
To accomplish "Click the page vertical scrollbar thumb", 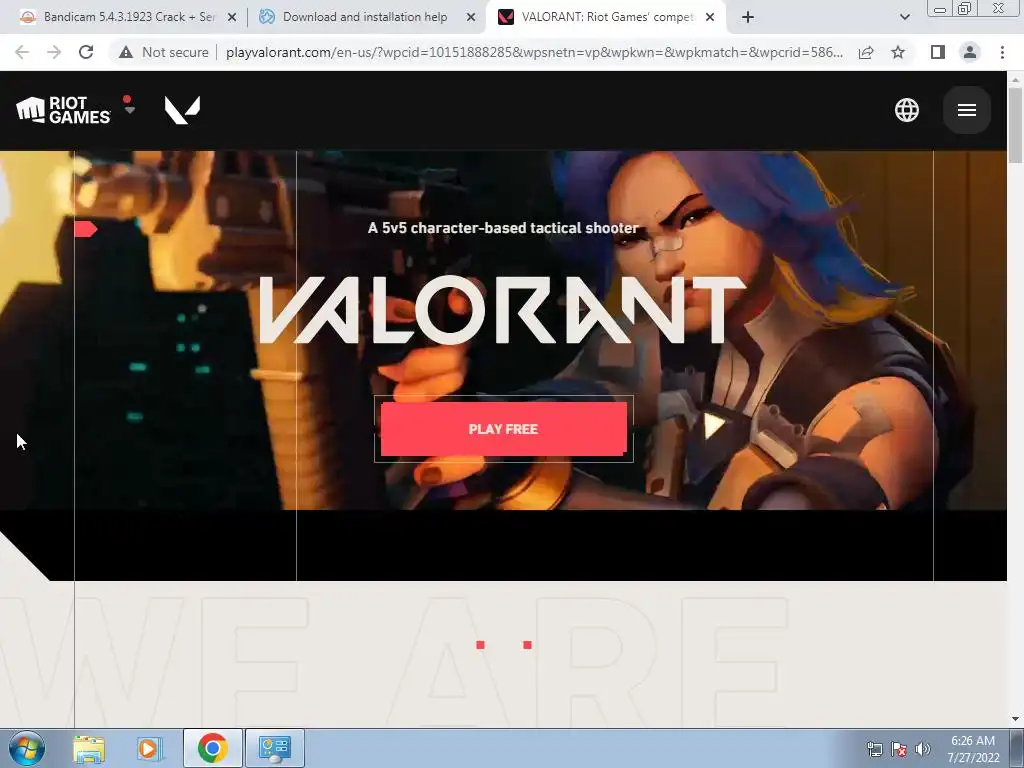I will [x=1015, y=125].
